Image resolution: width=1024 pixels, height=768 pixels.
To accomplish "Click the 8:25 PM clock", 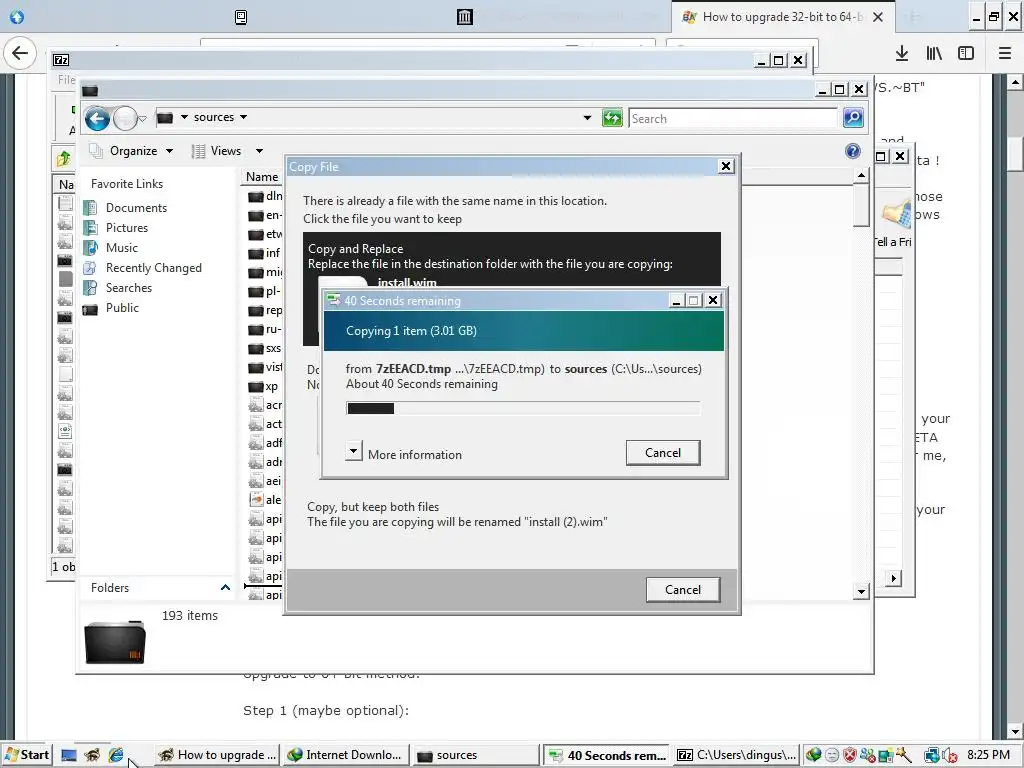I will [988, 755].
